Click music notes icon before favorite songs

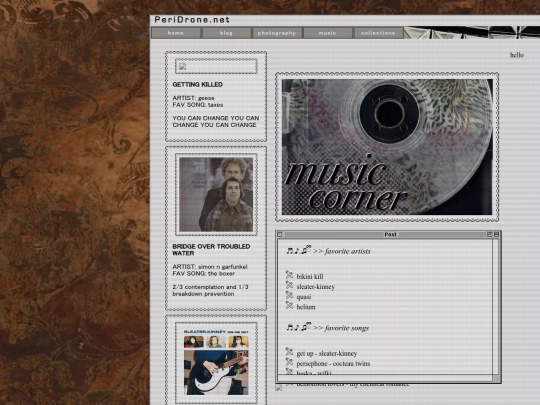point(299,327)
